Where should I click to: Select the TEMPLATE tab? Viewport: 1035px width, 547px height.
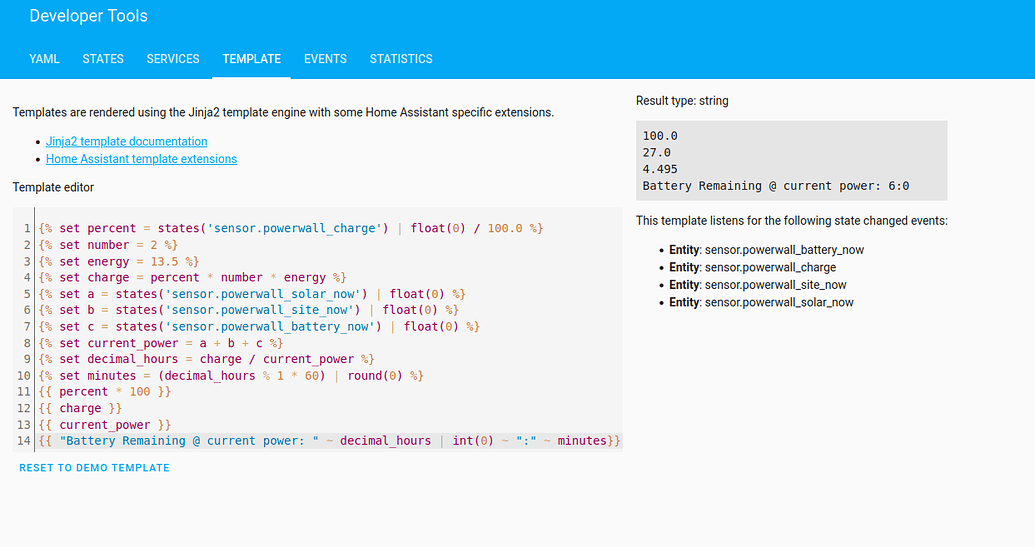coord(251,59)
